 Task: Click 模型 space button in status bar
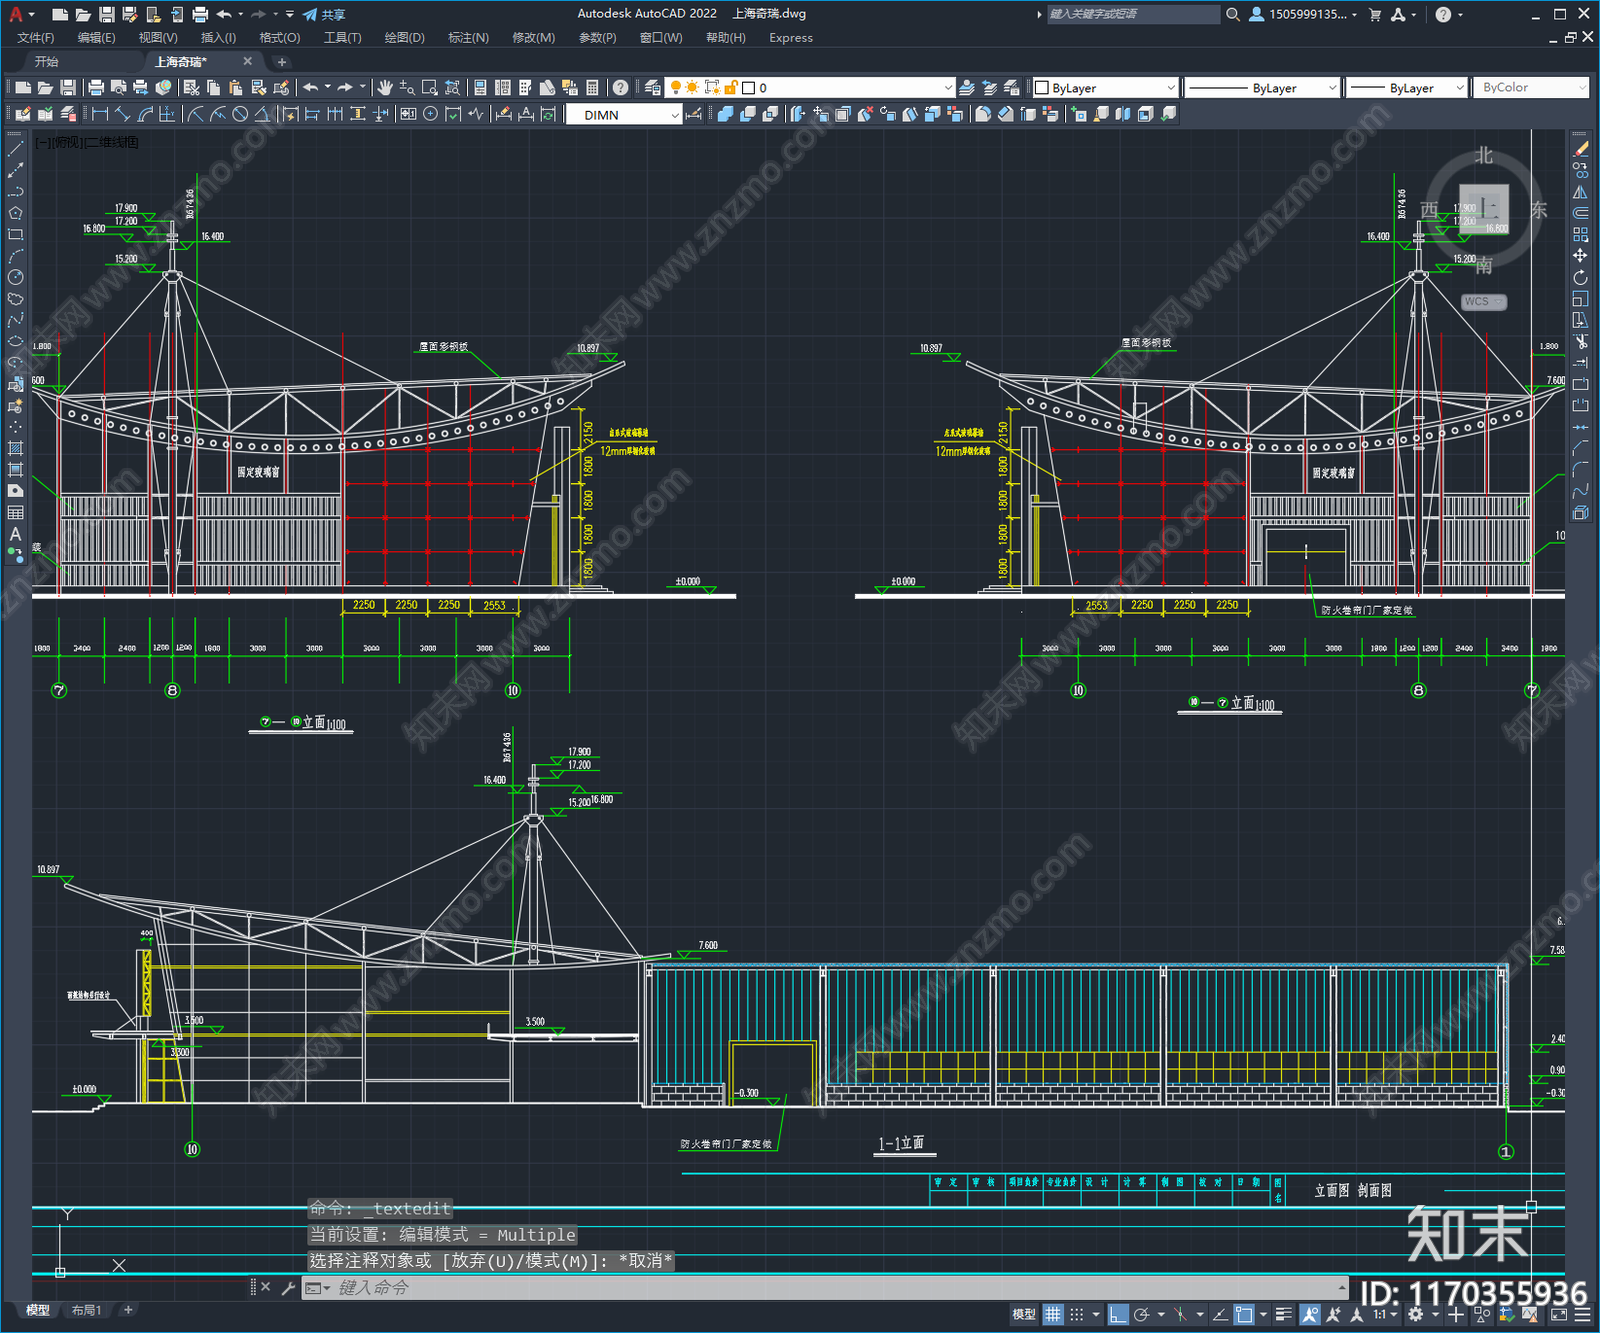1024,1314
